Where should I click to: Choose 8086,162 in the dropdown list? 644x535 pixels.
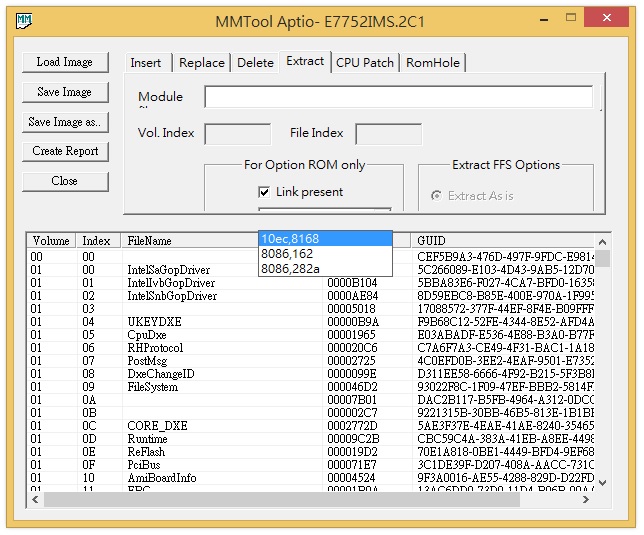pyautogui.click(x=325, y=254)
